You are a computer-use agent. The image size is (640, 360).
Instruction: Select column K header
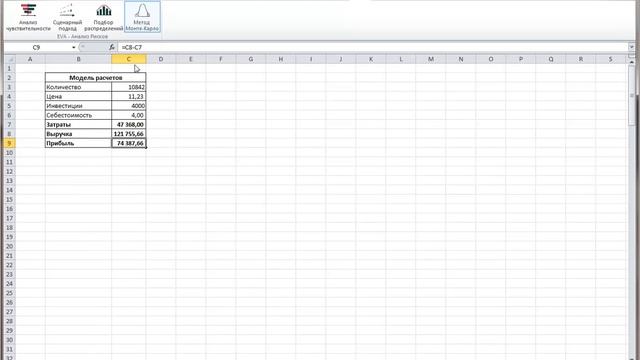click(371, 59)
